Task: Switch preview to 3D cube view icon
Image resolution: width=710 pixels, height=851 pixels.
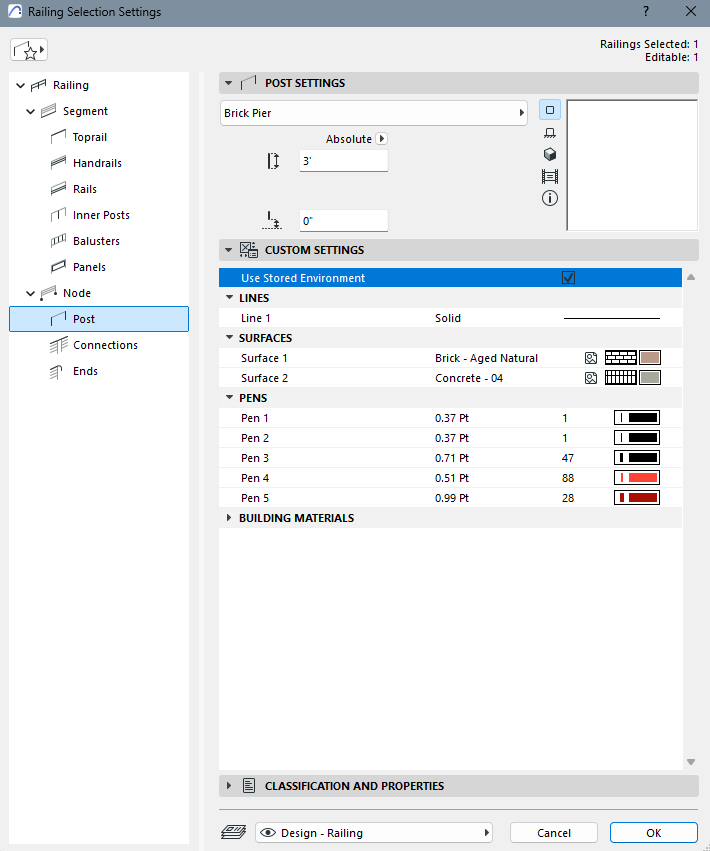Action: (x=550, y=154)
